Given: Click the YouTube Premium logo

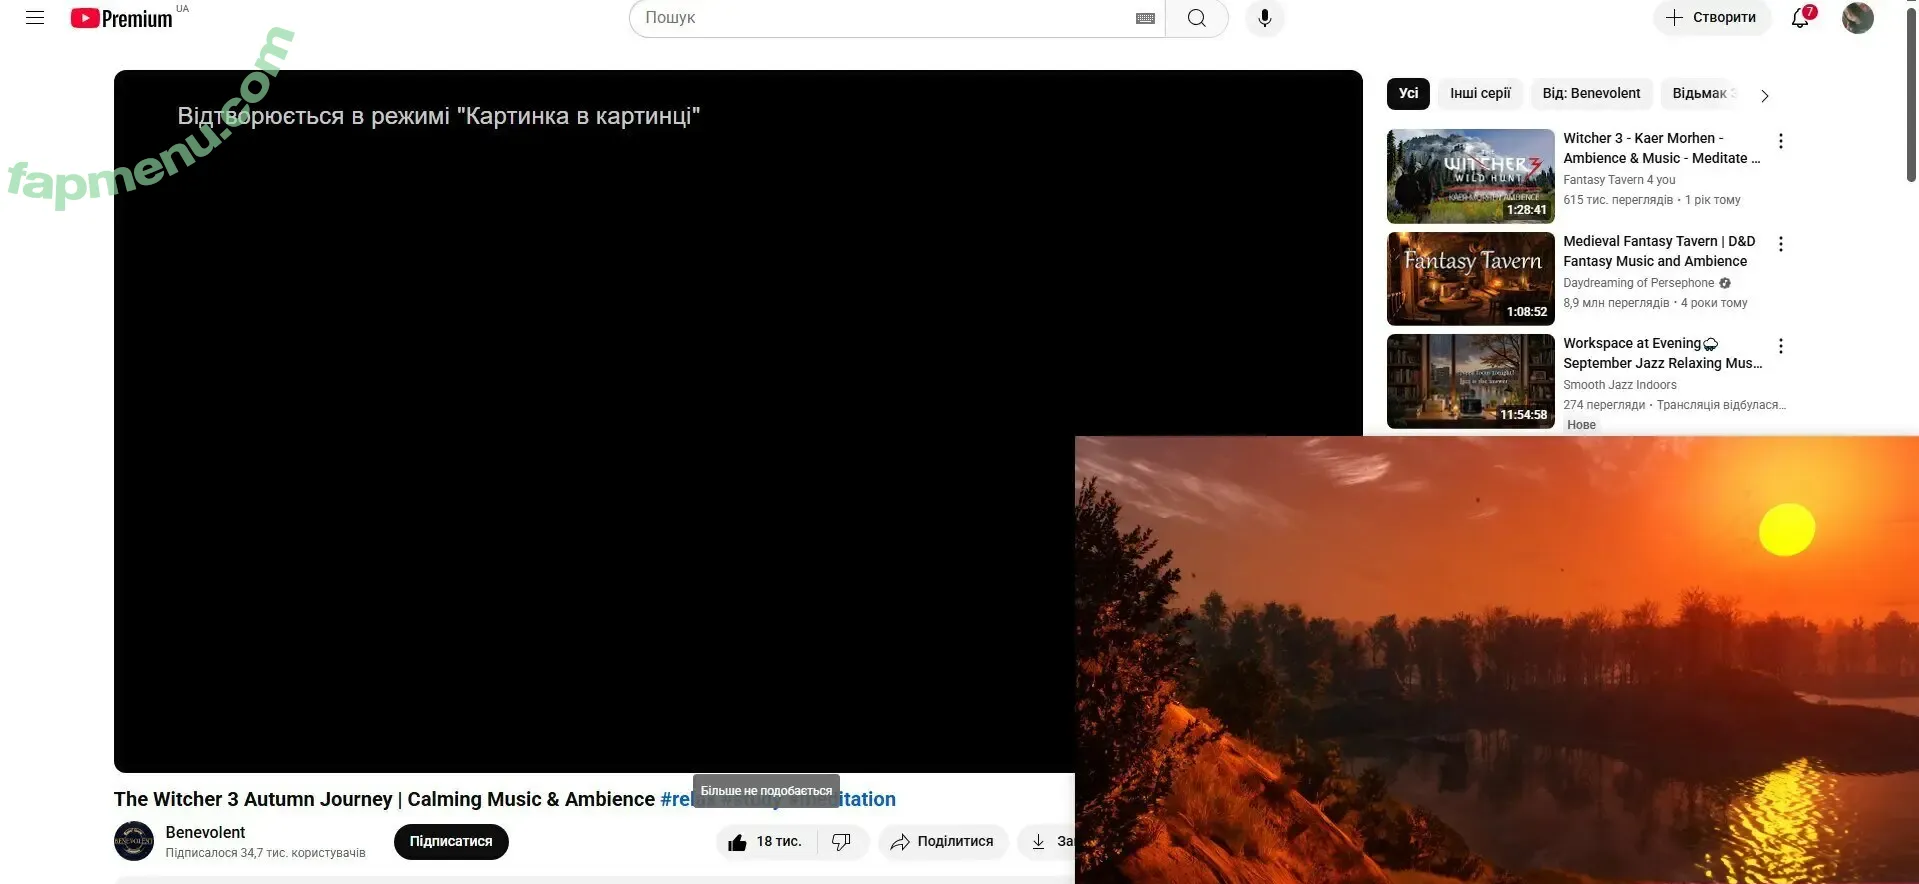Looking at the screenshot, I should pos(122,18).
